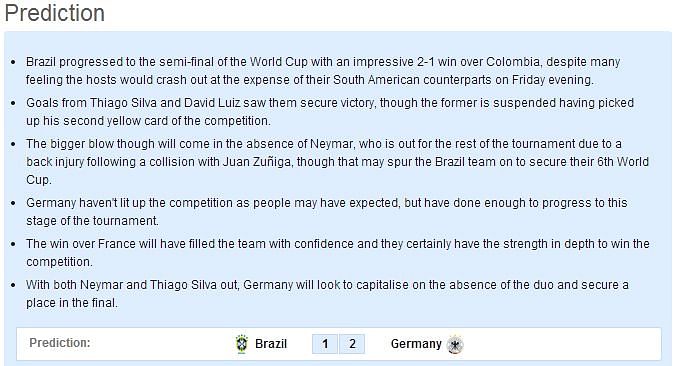This screenshot has width=677, height=366.
Task: Select the Brazil score box showing 1
Action: (x=325, y=344)
